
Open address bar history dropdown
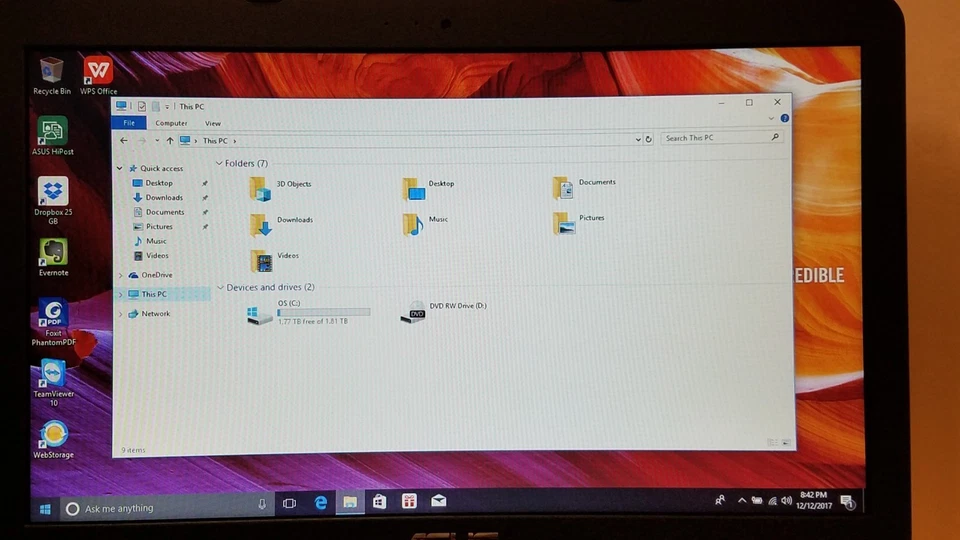[637, 140]
